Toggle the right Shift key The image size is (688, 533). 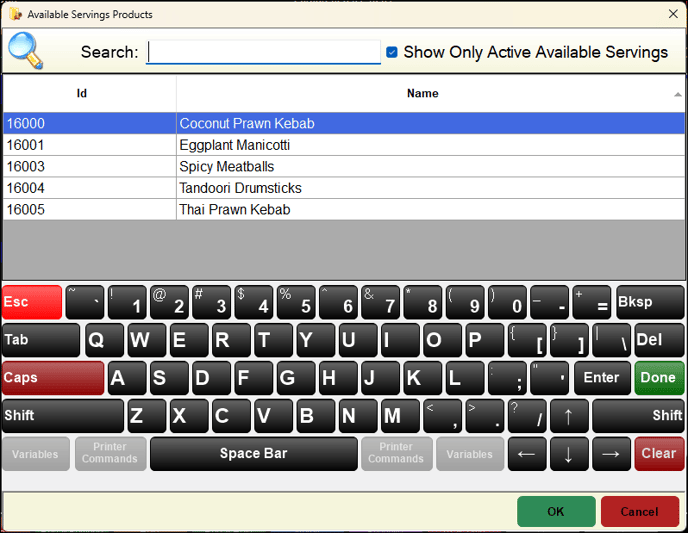coord(638,415)
